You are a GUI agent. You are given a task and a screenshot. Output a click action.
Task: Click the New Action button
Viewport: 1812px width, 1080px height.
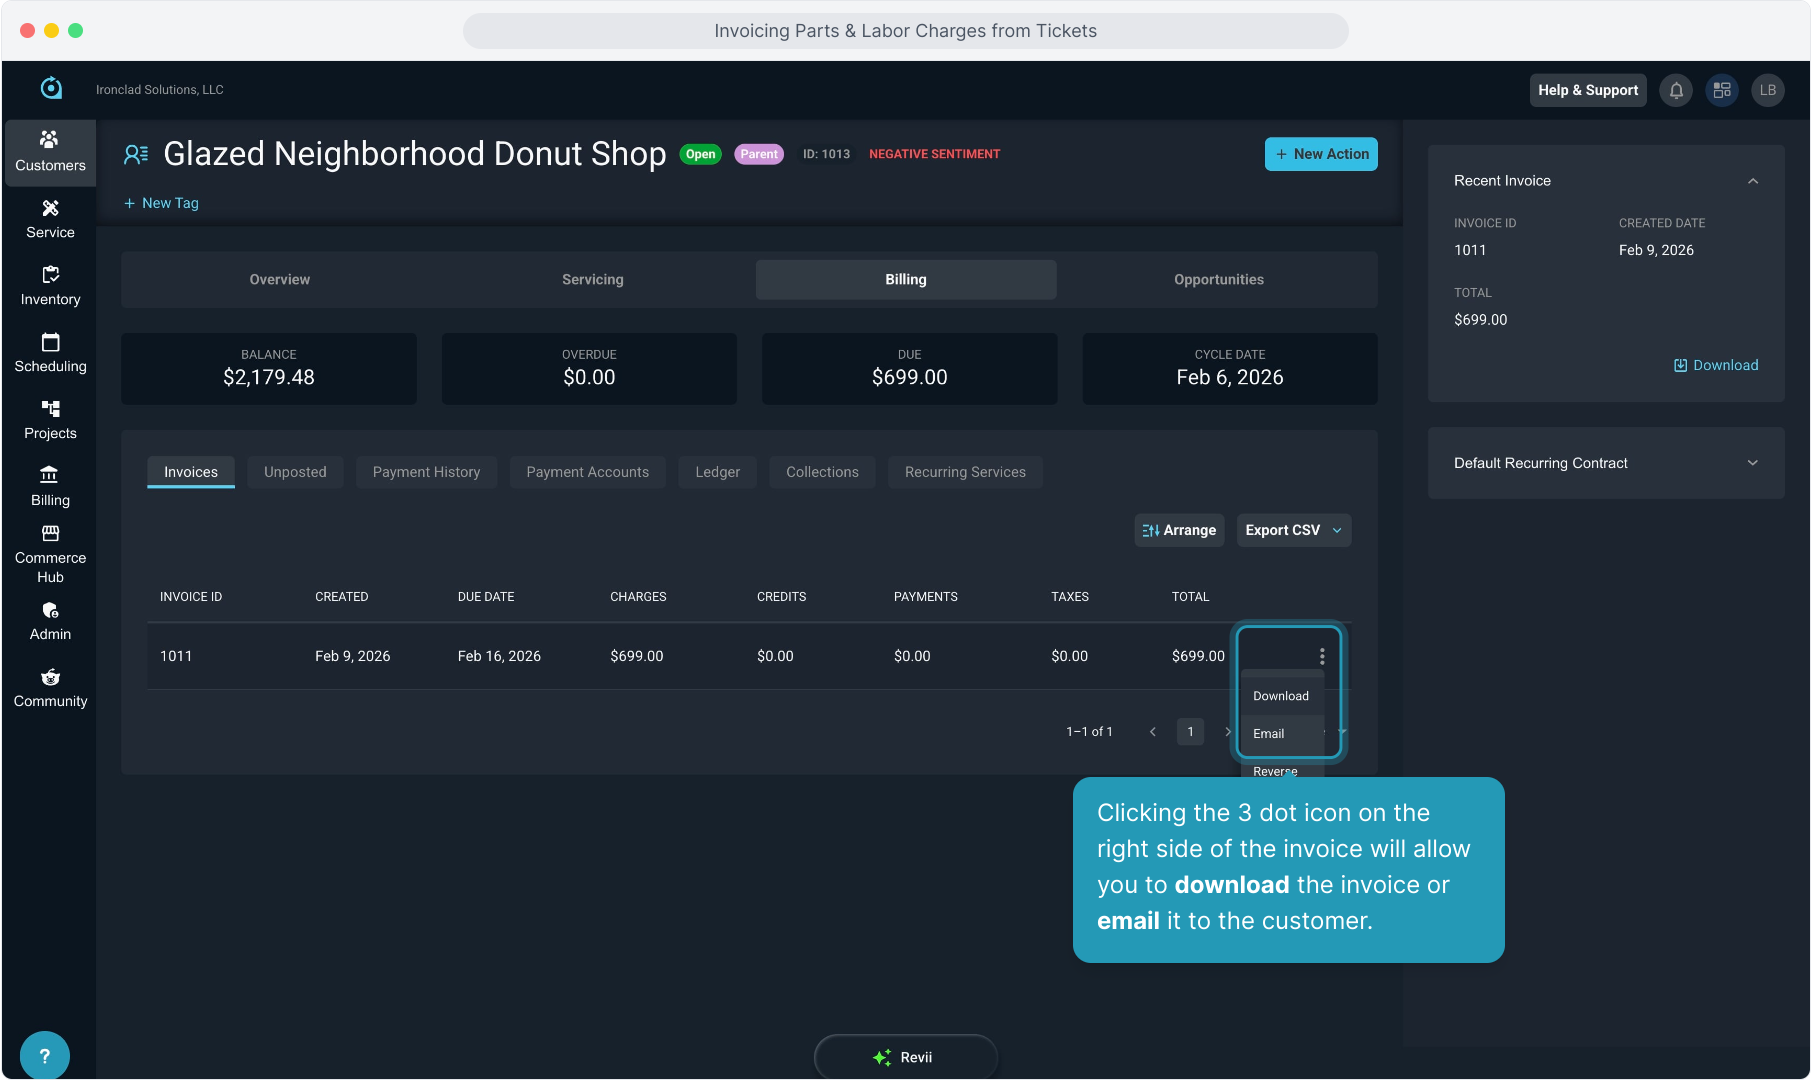point(1320,154)
